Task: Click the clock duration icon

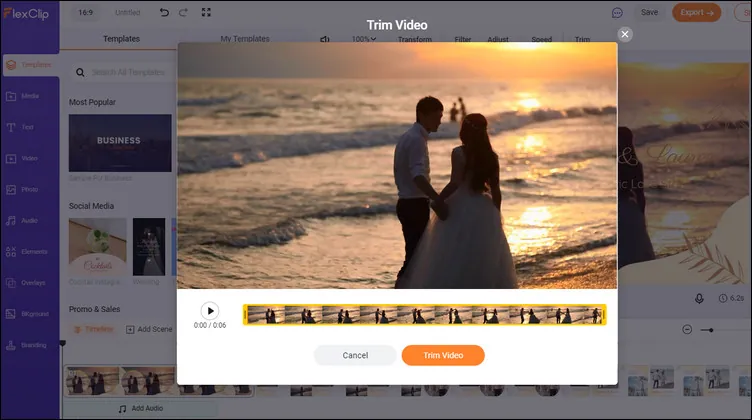Action: tap(723, 298)
